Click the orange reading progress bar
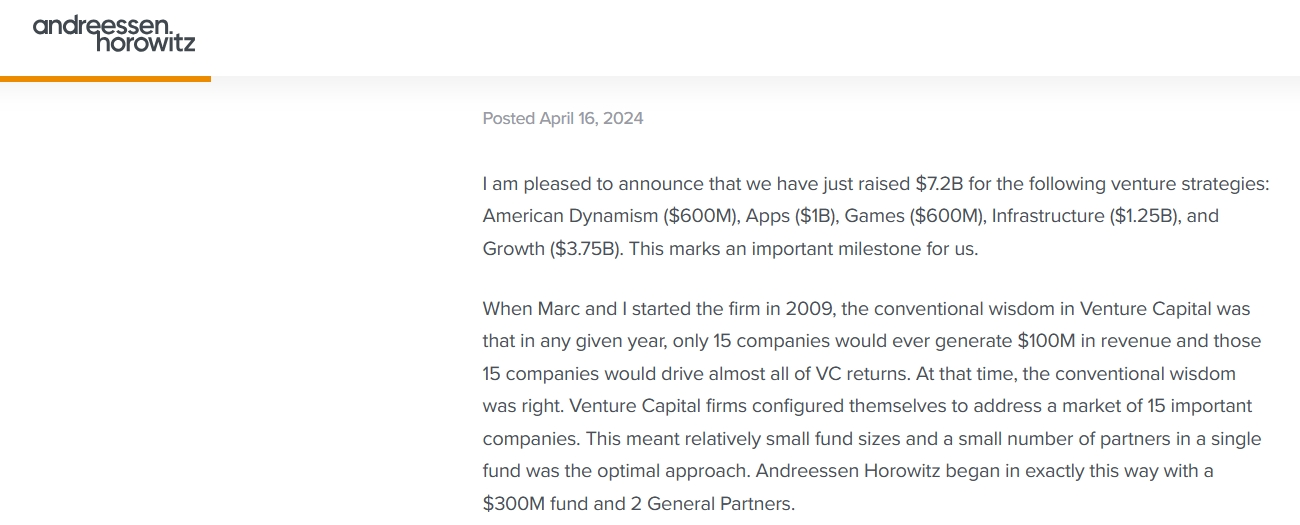Image resolution: width=1300 pixels, height=525 pixels. [x=105, y=78]
